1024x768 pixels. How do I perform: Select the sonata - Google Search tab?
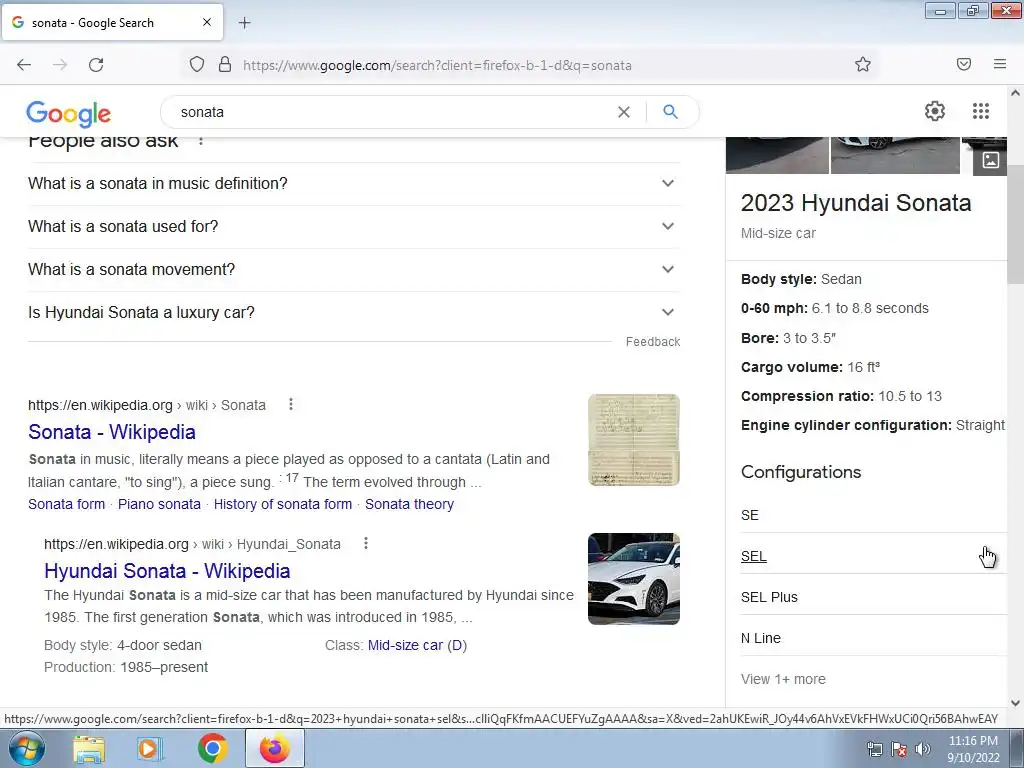click(112, 22)
